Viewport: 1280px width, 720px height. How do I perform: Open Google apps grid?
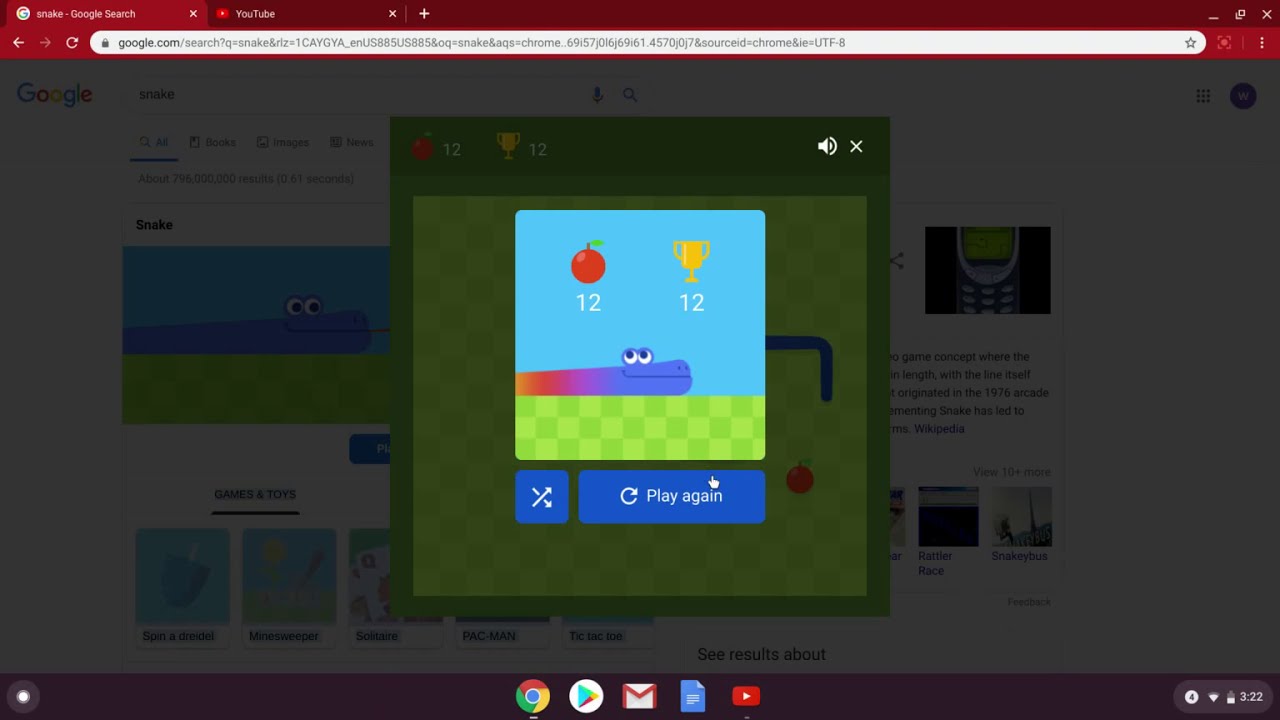tap(1203, 96)
